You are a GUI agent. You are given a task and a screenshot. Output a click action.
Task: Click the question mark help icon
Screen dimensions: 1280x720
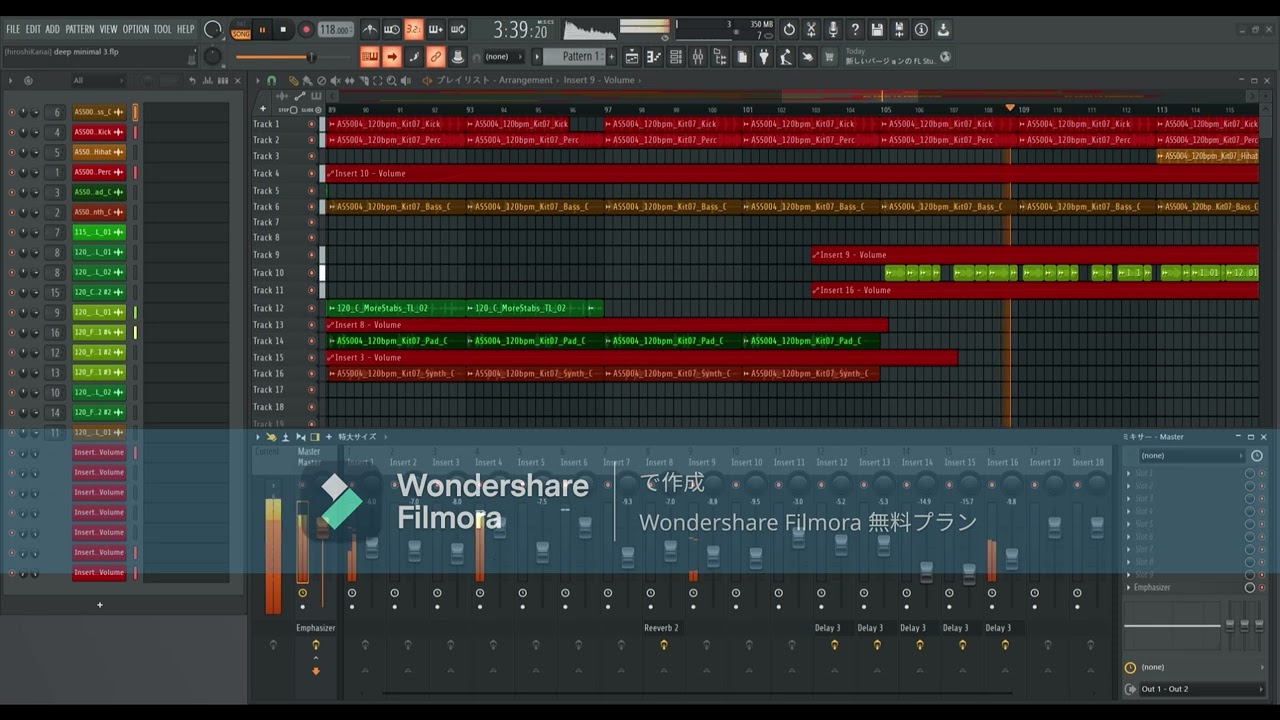855,30
